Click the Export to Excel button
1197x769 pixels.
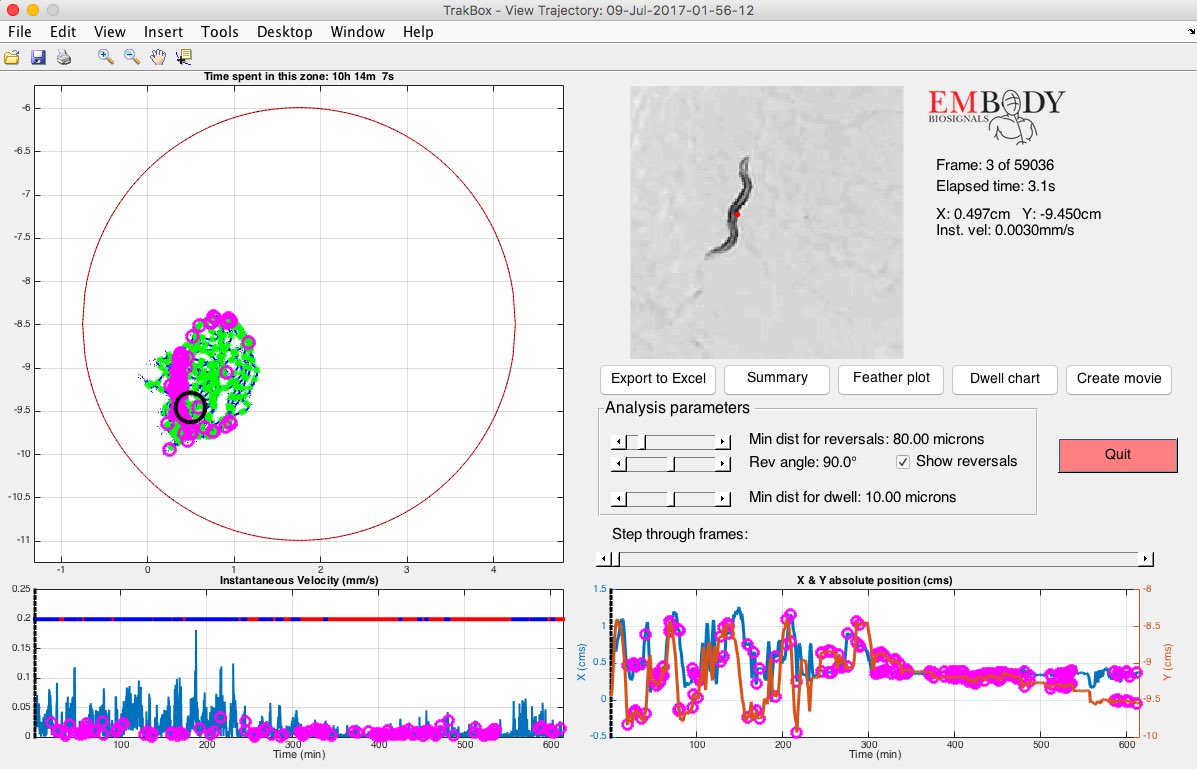coord(658,379)
